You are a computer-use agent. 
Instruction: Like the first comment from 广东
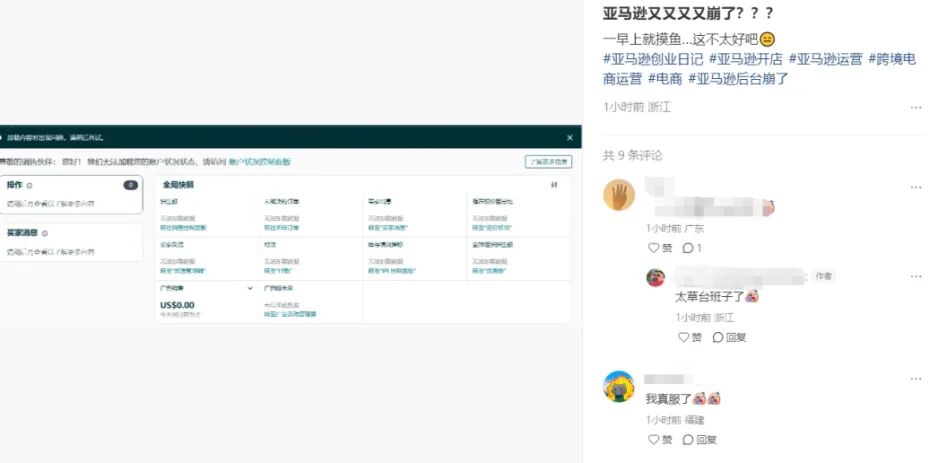pos(660,248)
